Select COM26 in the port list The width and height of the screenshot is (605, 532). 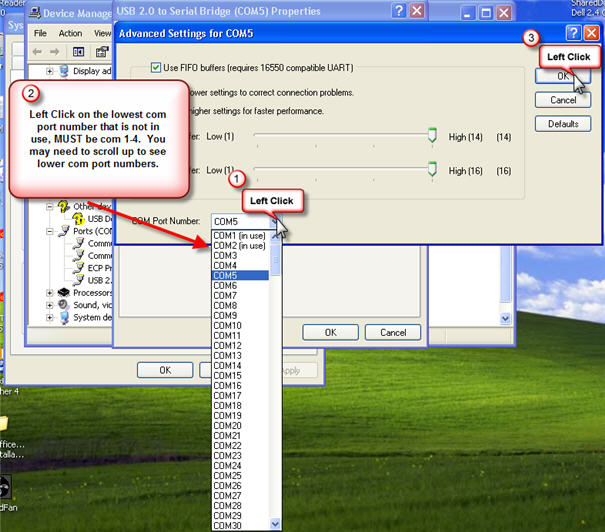coord(241,486)
